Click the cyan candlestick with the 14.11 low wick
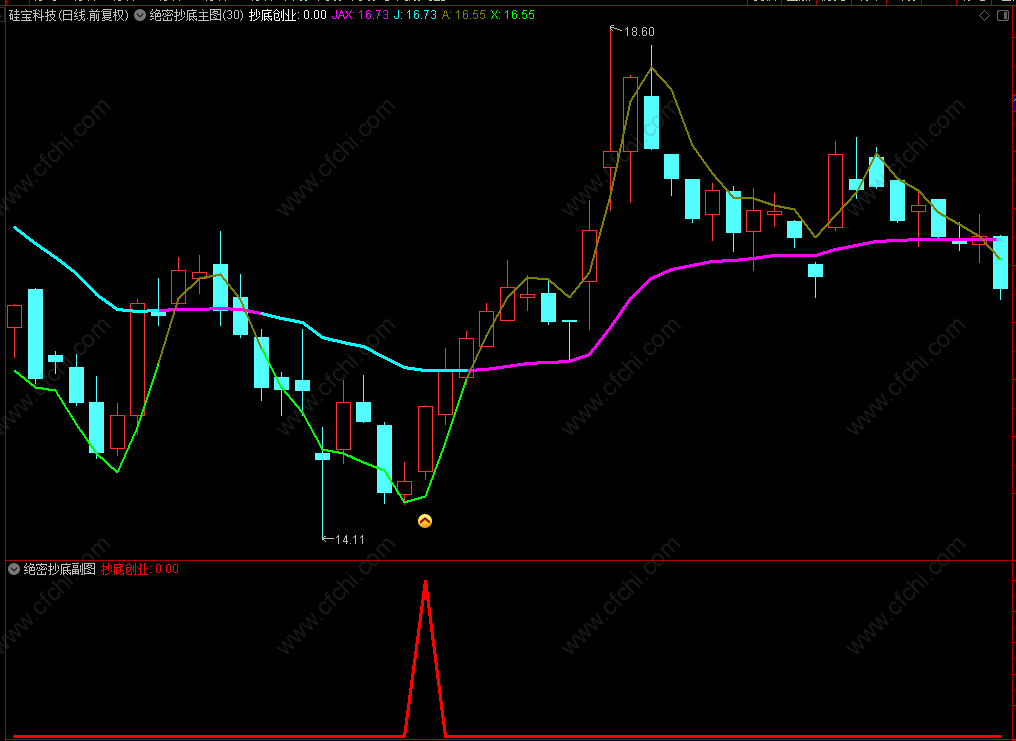 click(x=323, y=456)
